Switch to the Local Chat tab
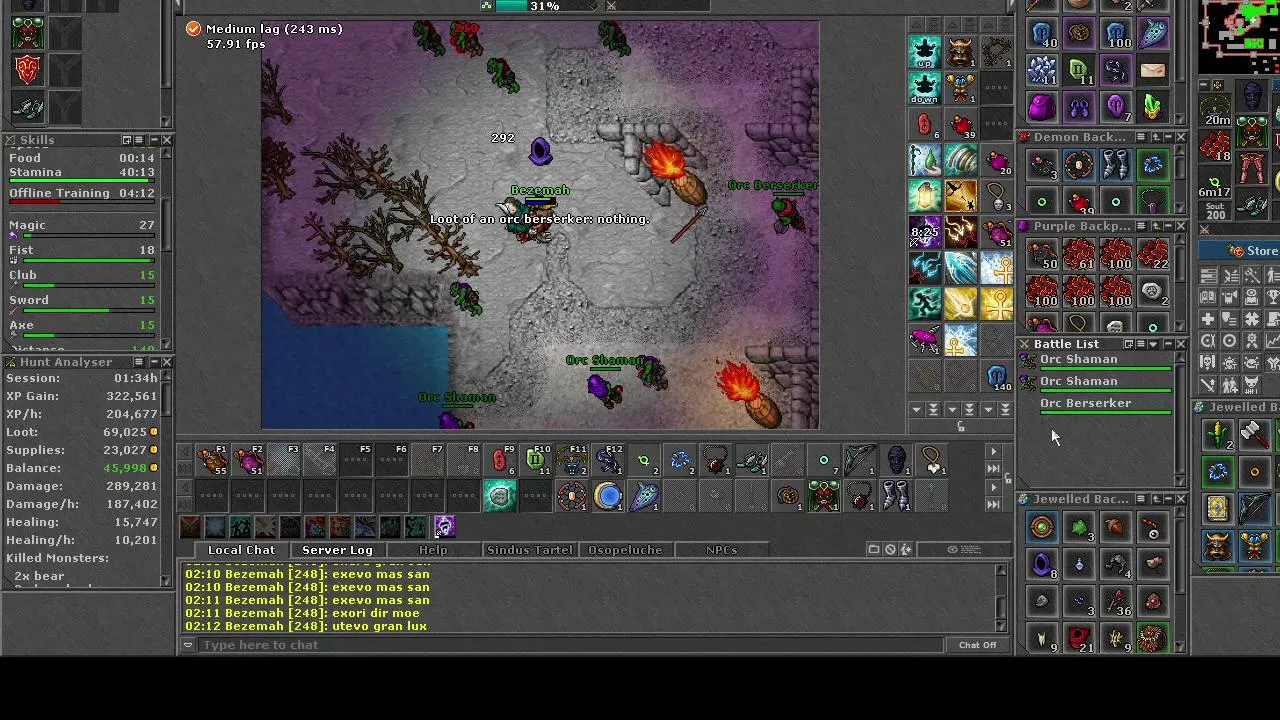Screen dimensions: 1280x720 click(241, 550)
